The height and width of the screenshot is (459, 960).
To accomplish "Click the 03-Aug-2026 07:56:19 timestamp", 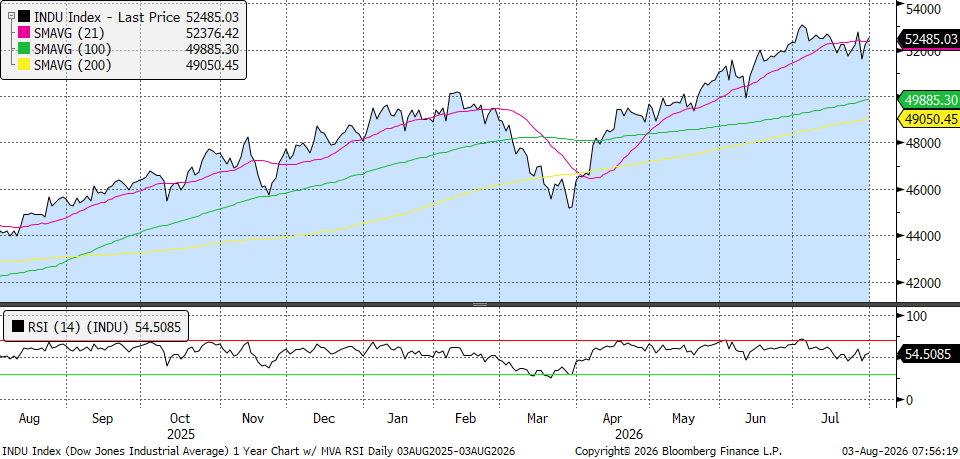I will [x=898, y=451].
